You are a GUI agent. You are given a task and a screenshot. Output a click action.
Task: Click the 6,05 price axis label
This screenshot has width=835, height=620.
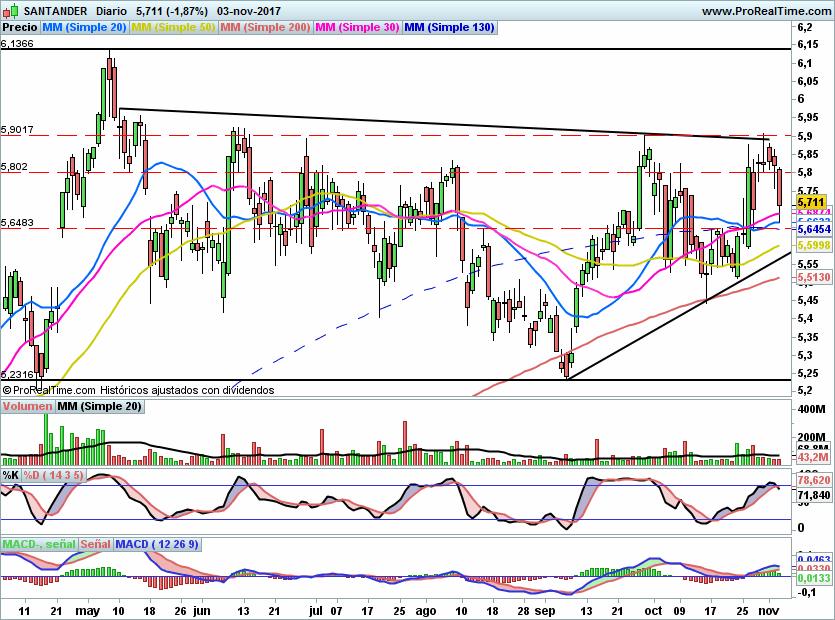click(808, 81)
